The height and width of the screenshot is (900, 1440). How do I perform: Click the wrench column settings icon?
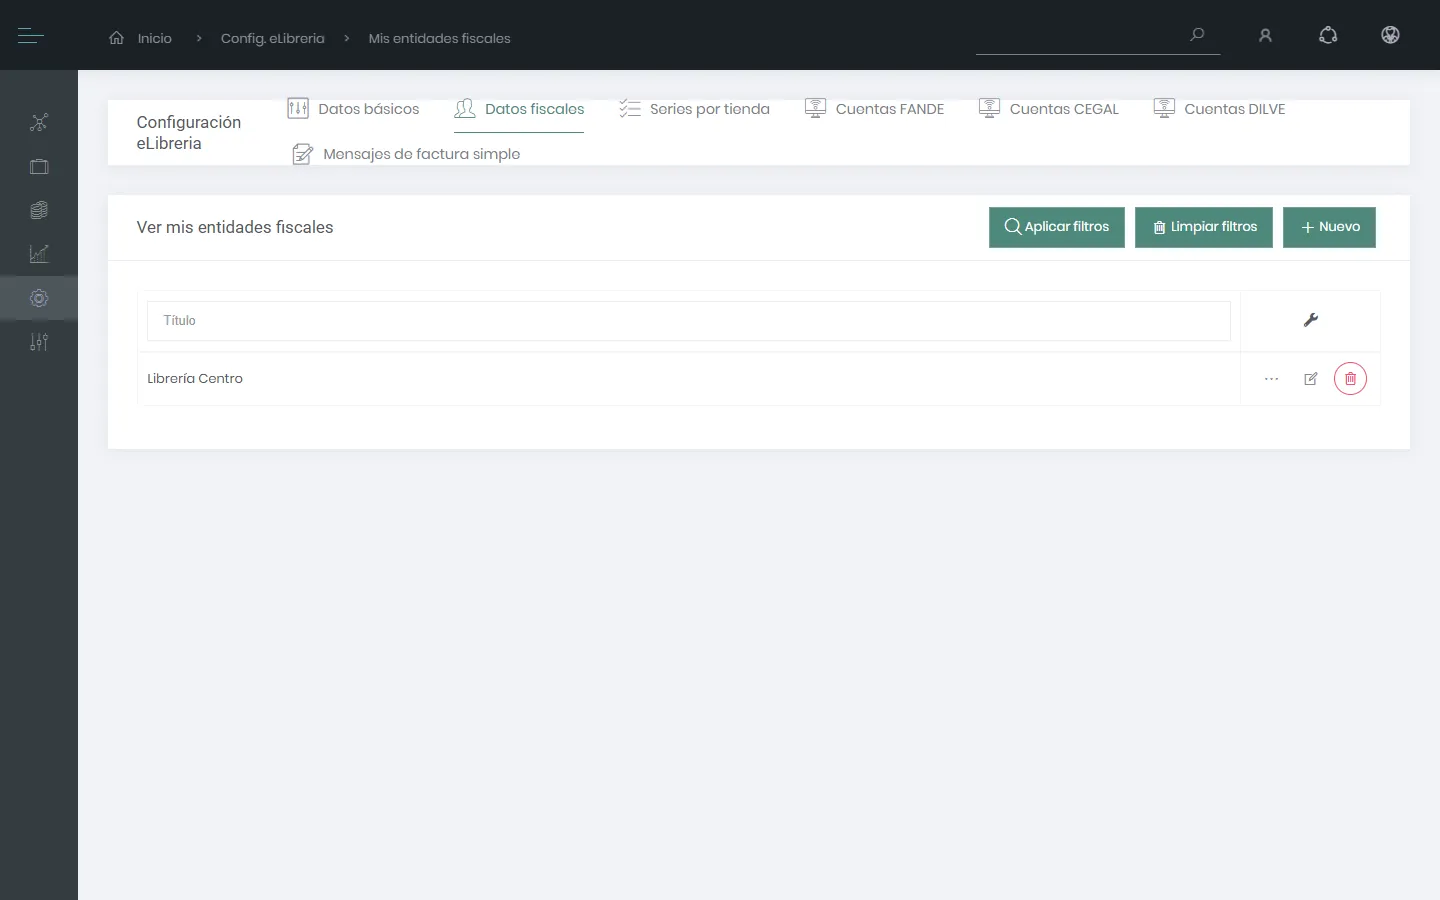[1311, 320]
